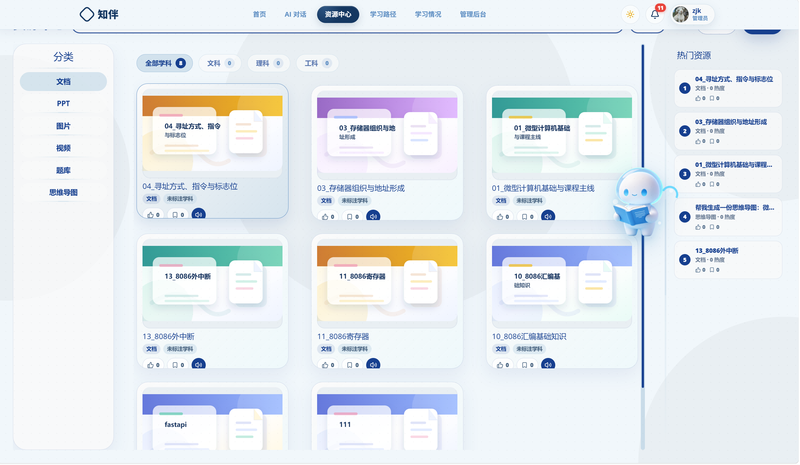
Task: Open hot resource 04_寻址方式、指令与标志位
Action: click(728, 88)
